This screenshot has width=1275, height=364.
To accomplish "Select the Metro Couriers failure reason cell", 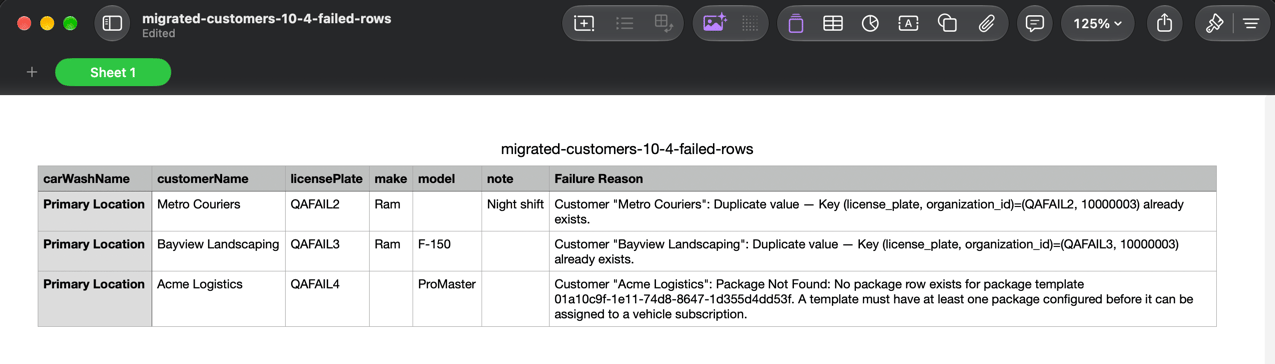I will pos(883,211).
